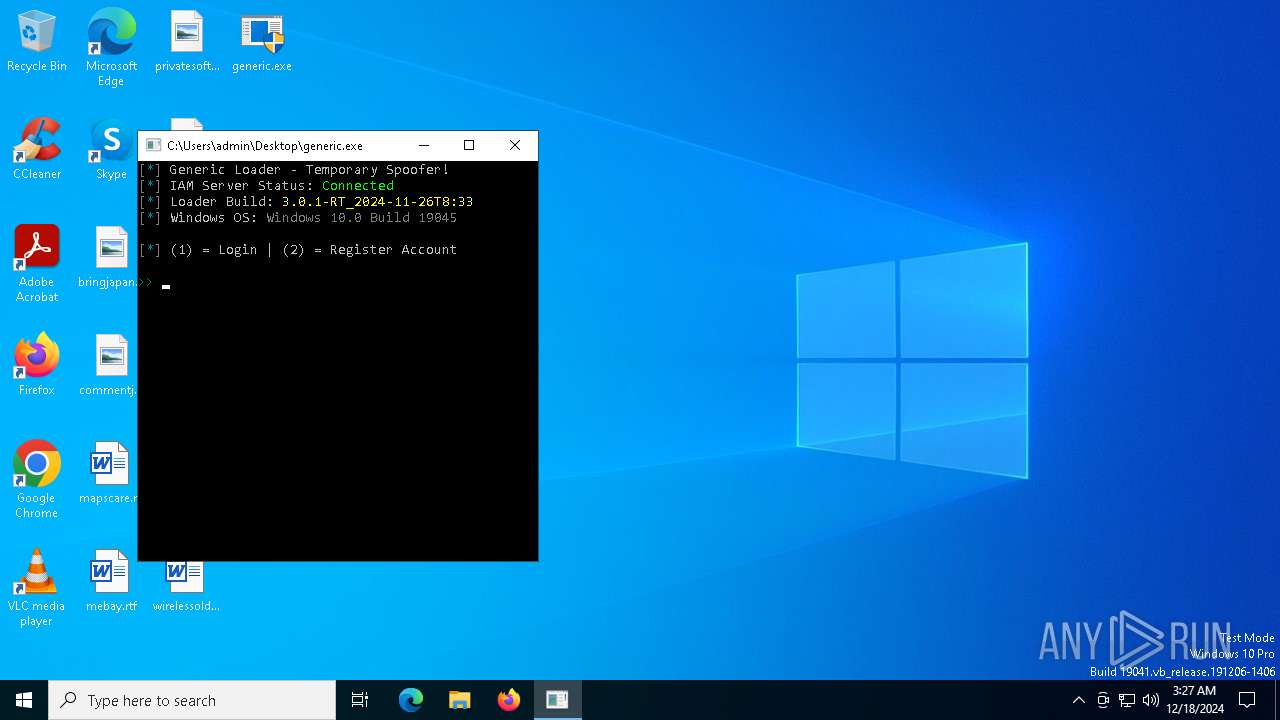The height and width of the screenshot is (720, 1280).
Task: Click the loader build version '3.0.1-RT_2024-11-26T8:33'
Action: coord(377,202)
